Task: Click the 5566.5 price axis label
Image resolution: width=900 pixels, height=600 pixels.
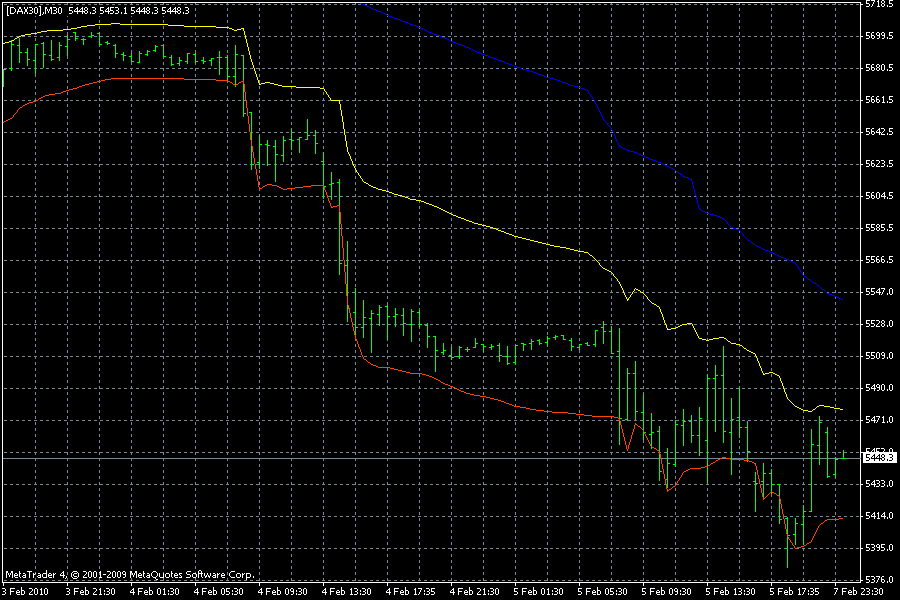Action: [x=879, y=260]
